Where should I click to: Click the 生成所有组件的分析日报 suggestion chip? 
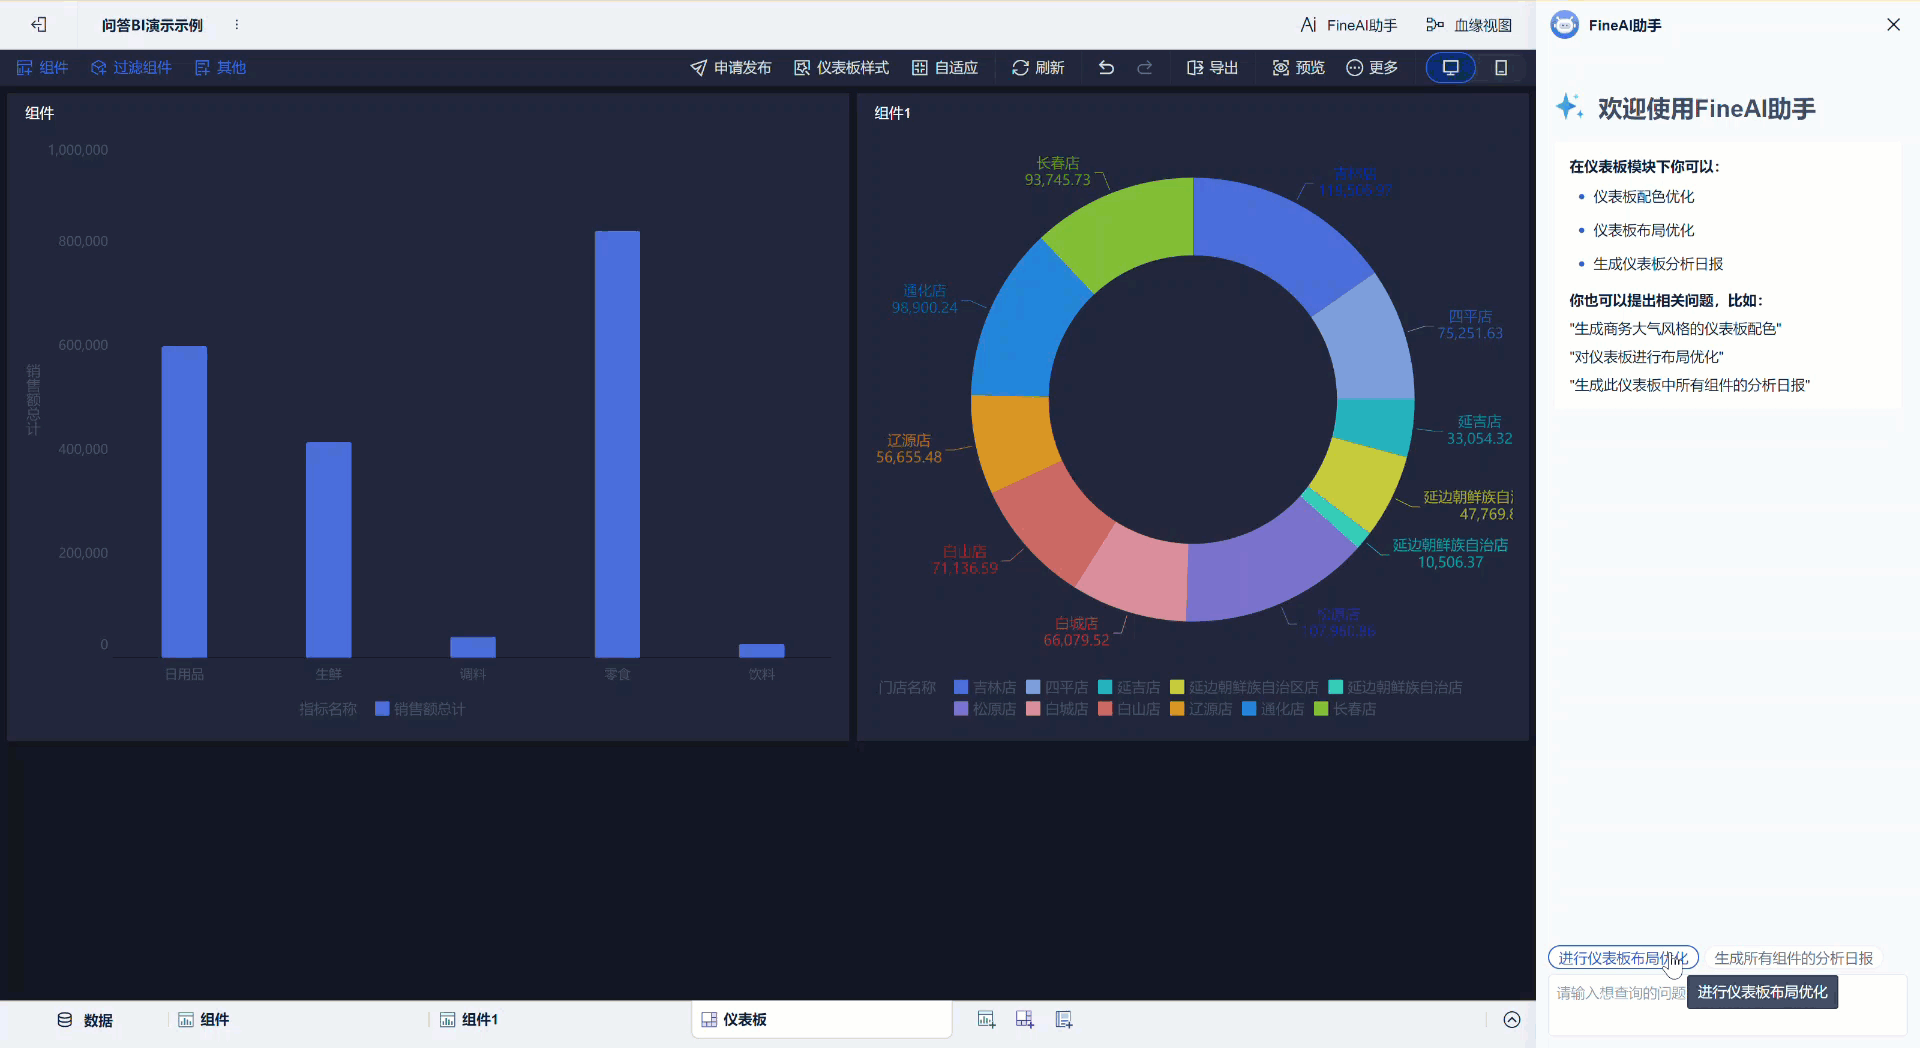tap(1794, 958)
